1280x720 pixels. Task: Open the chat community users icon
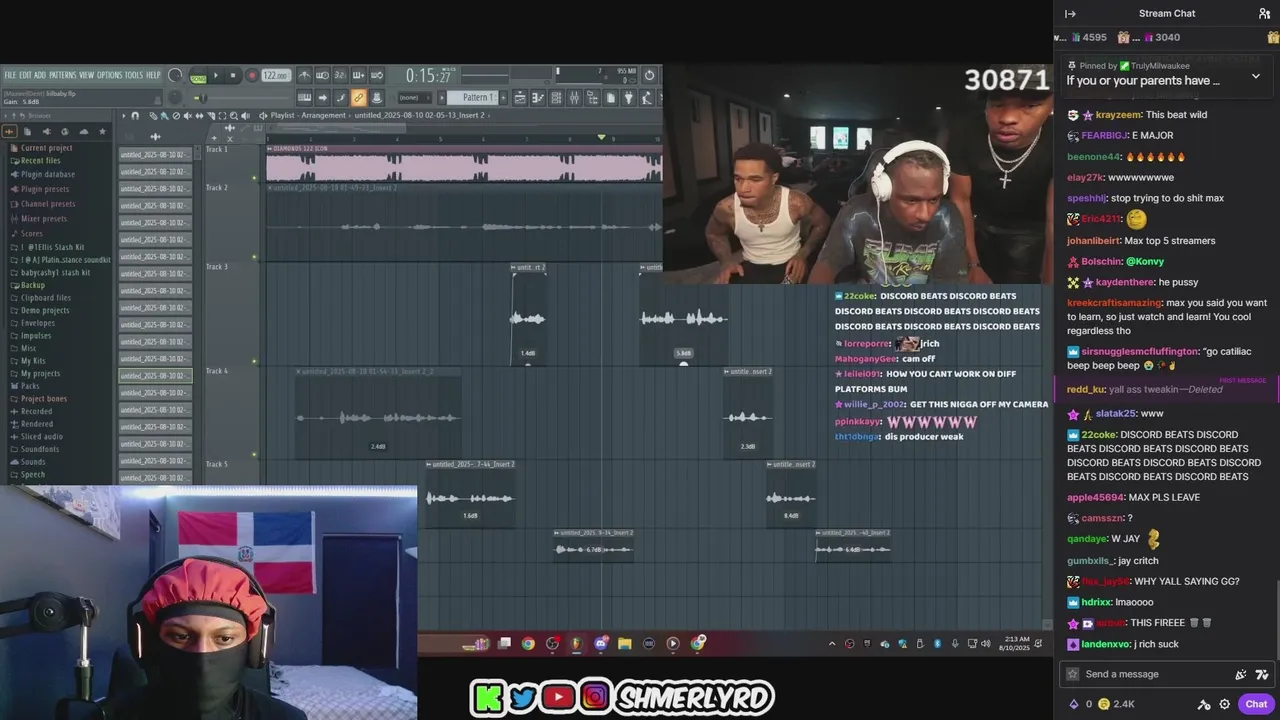point(1264,13)
